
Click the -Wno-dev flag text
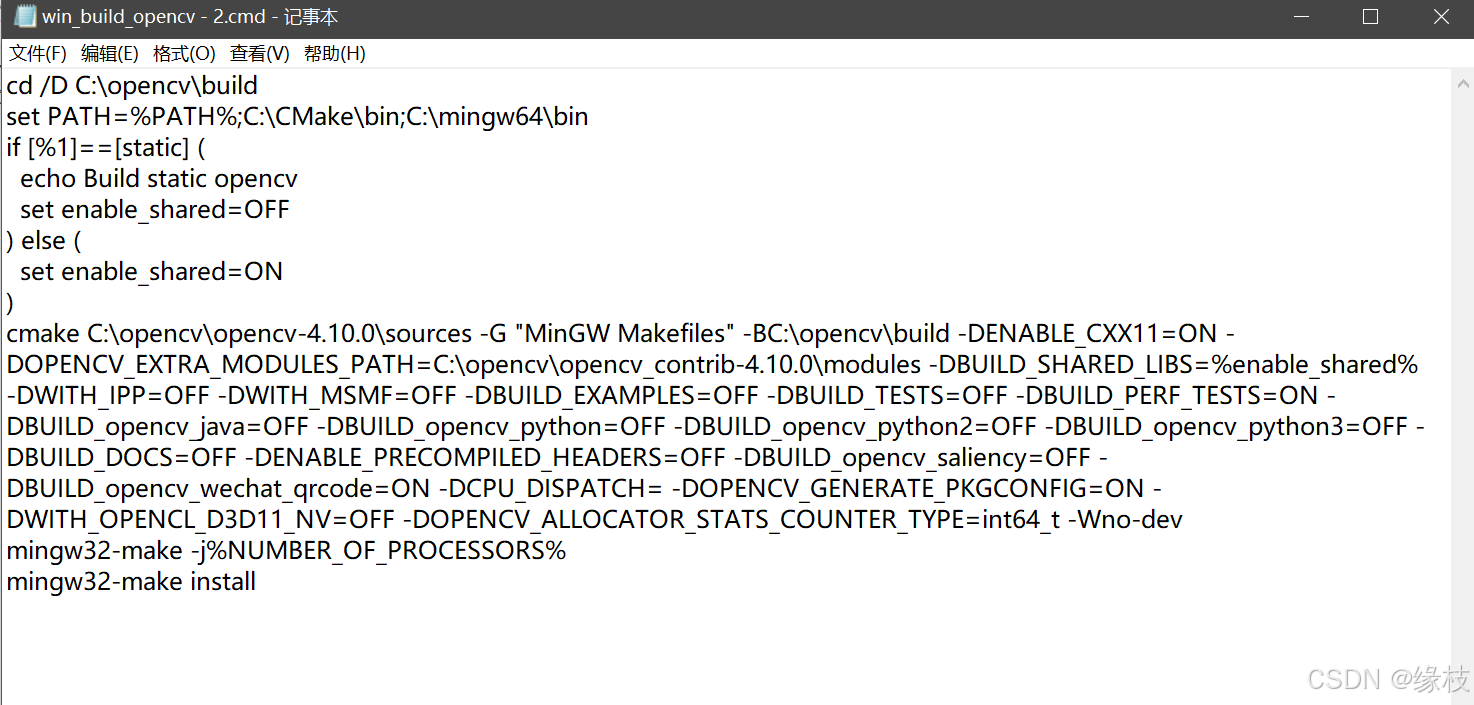tap(1125, 519)
